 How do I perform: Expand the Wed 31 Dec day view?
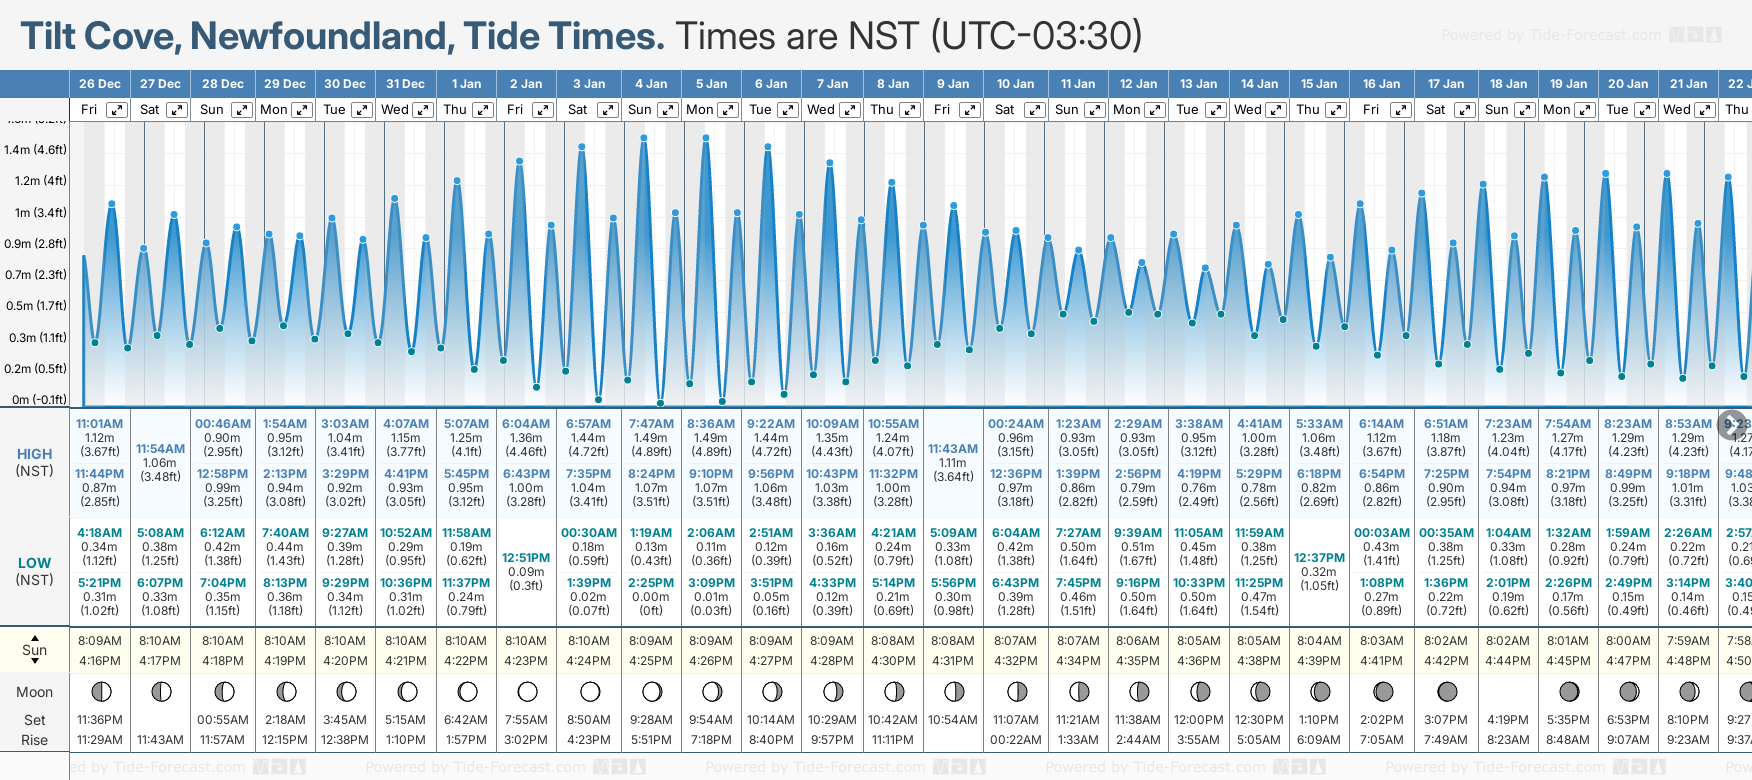[x=423, y=110]
